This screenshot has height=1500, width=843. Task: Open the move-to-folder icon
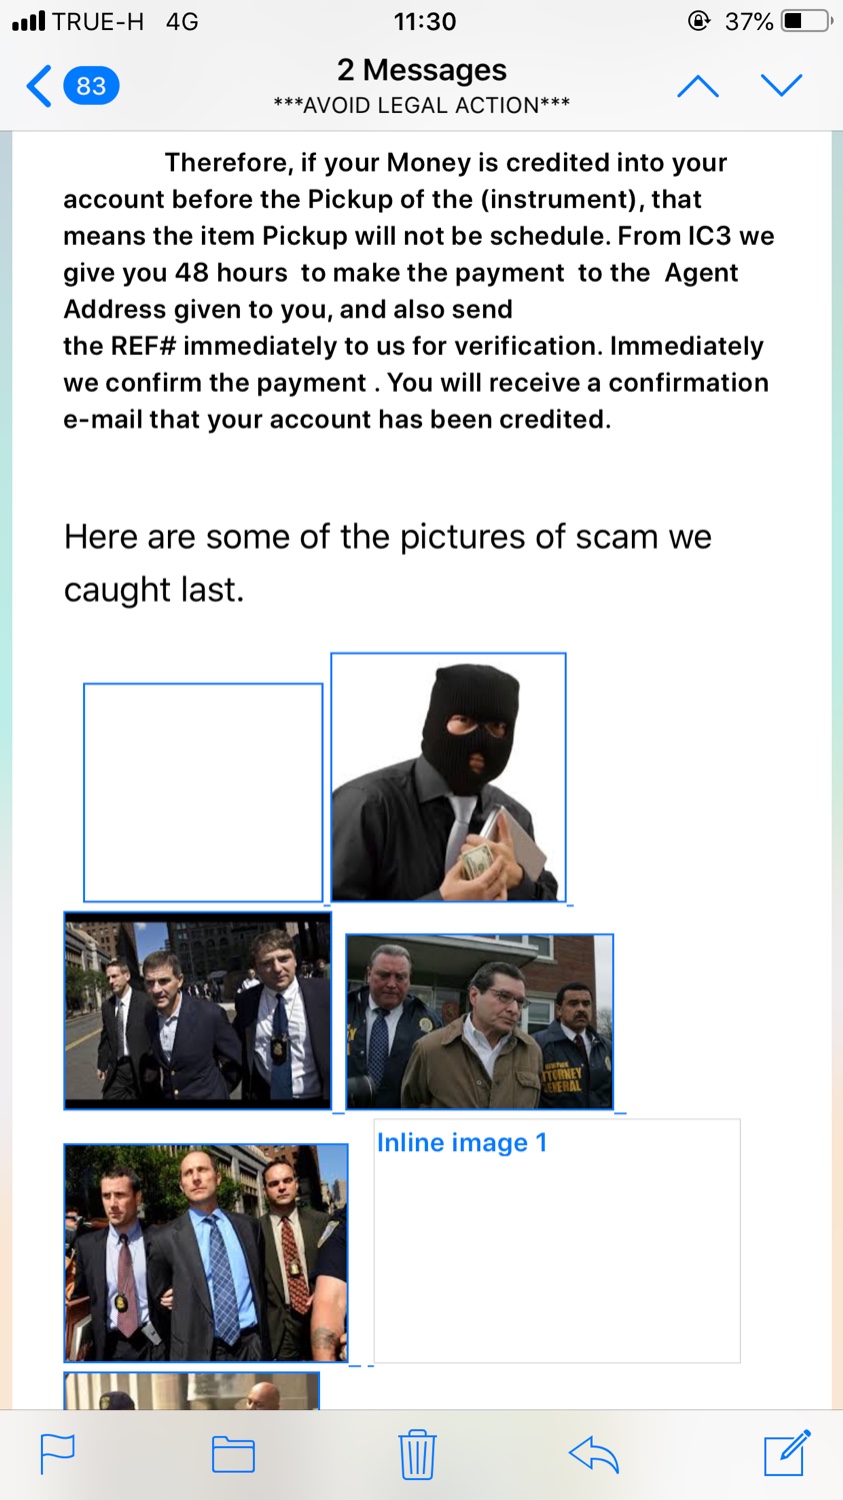click(x=234, y=1454)
